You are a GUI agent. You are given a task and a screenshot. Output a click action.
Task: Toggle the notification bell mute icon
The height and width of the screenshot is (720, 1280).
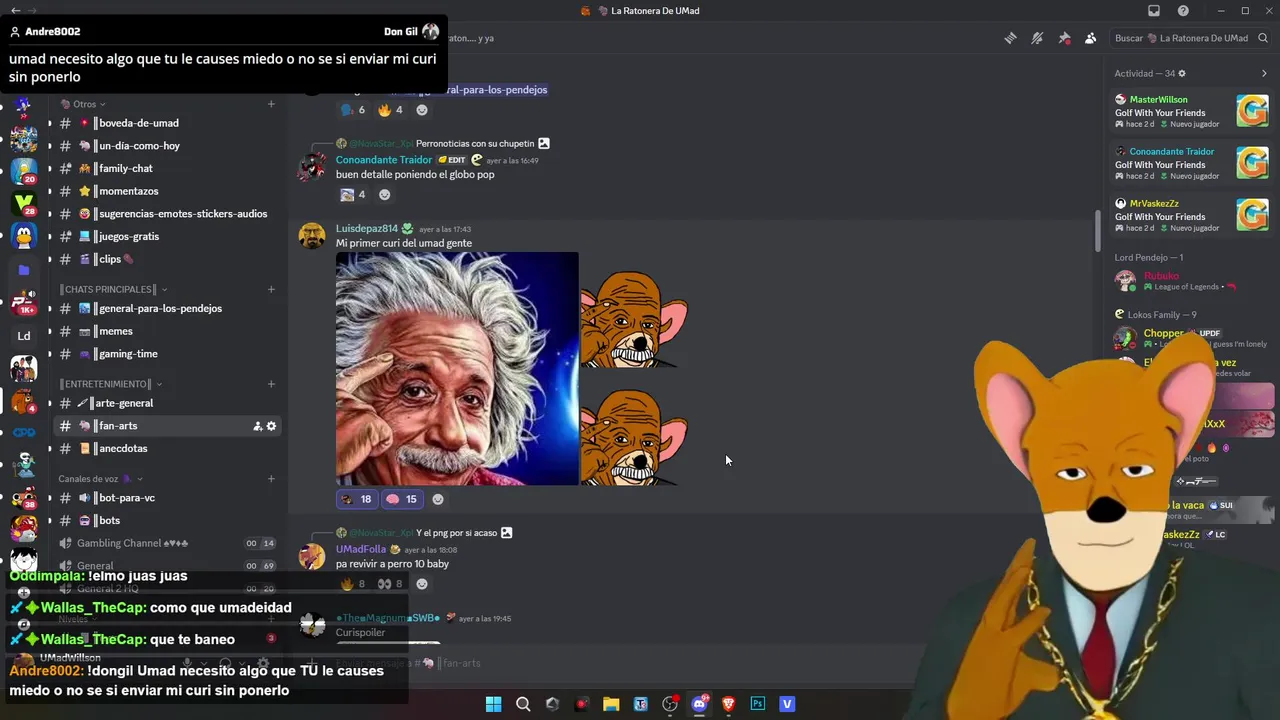tap(1037, 38)
